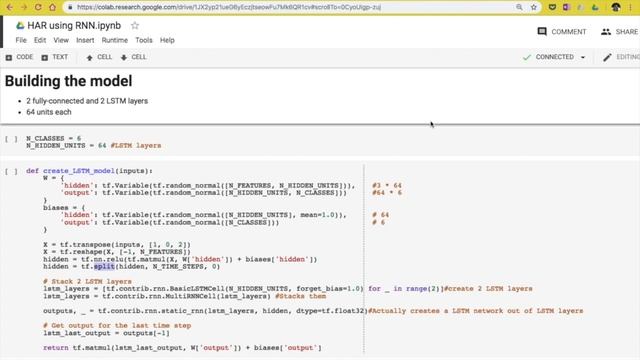Click the 'Building the model' heading
Viewport: 640px width, 360px height.
coord(69,81)
